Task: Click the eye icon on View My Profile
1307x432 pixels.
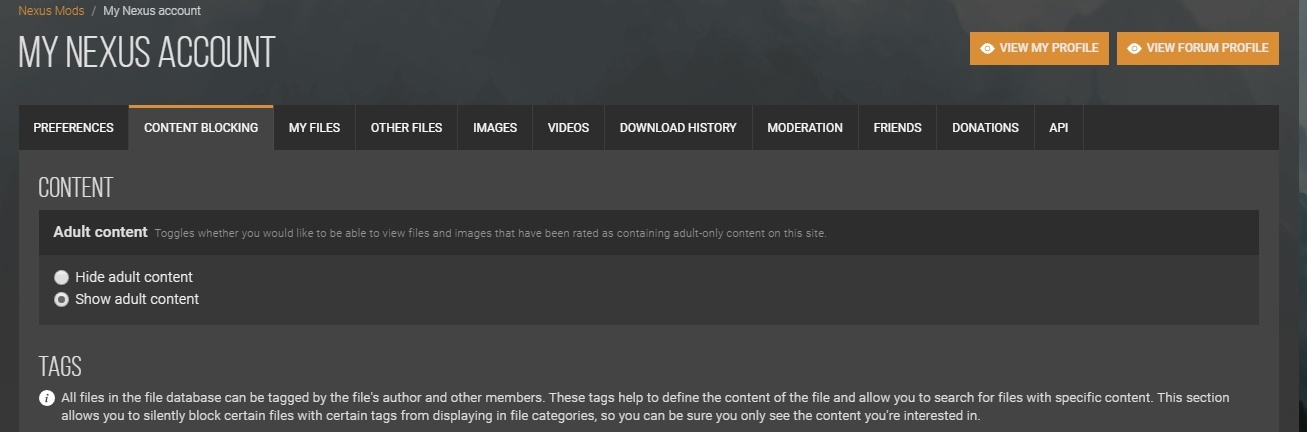Action: click(x=987, y=48)
